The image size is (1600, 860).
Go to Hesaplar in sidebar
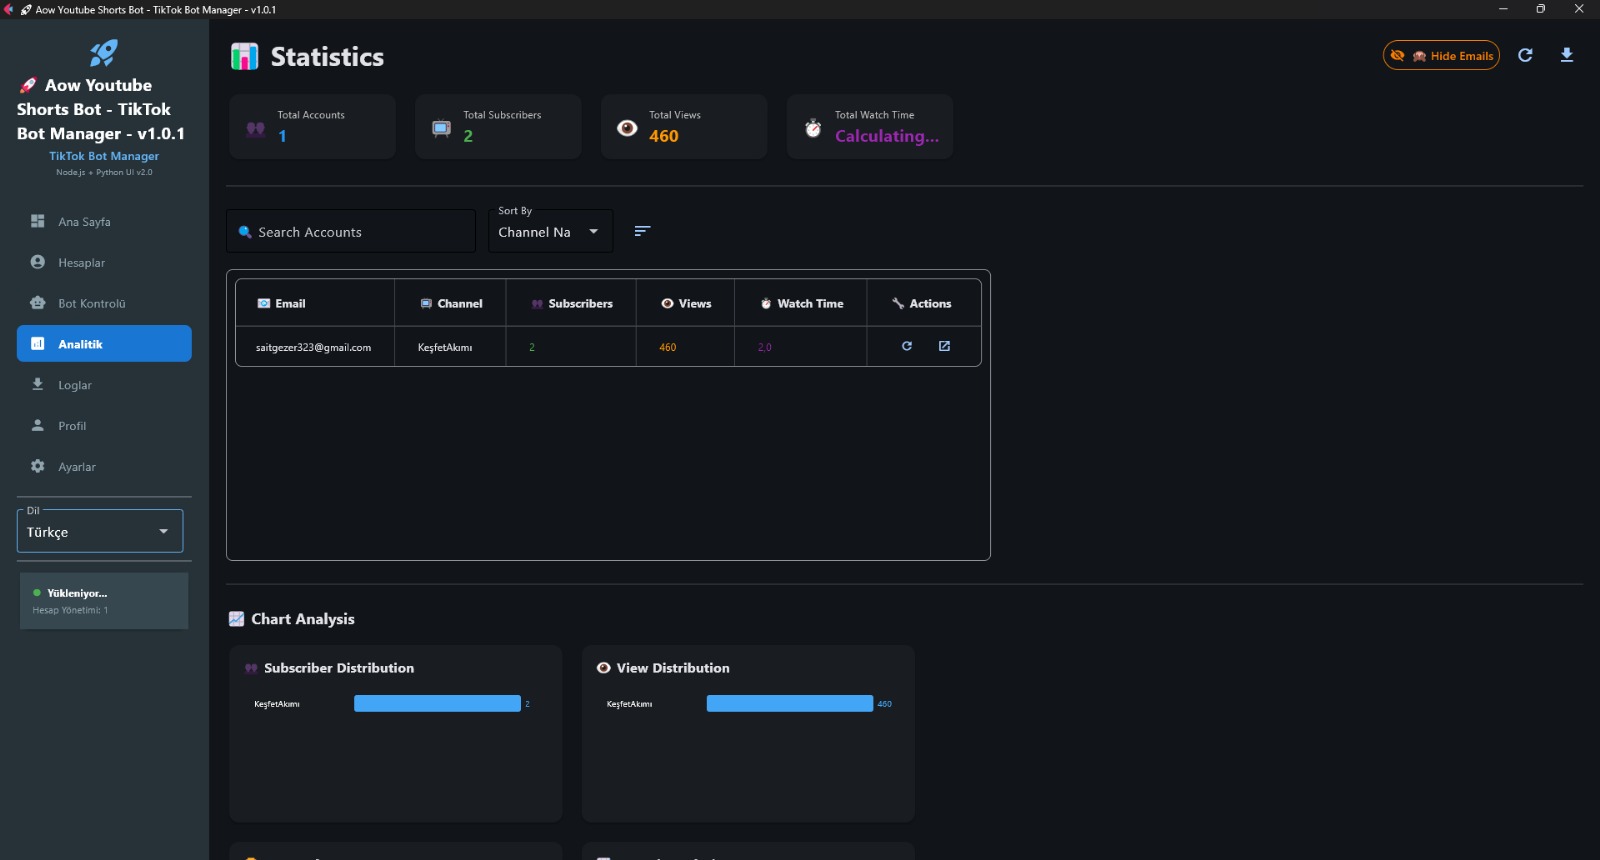tap(81, 263)
